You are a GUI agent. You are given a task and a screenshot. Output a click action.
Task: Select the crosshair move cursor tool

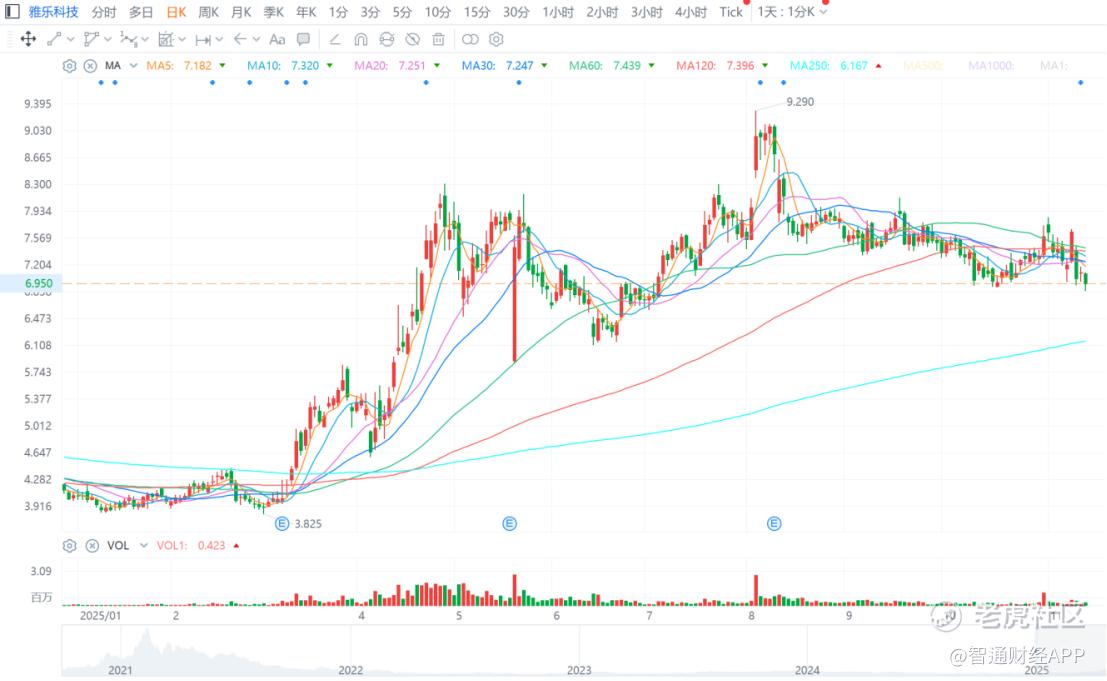tap(28, 40)
